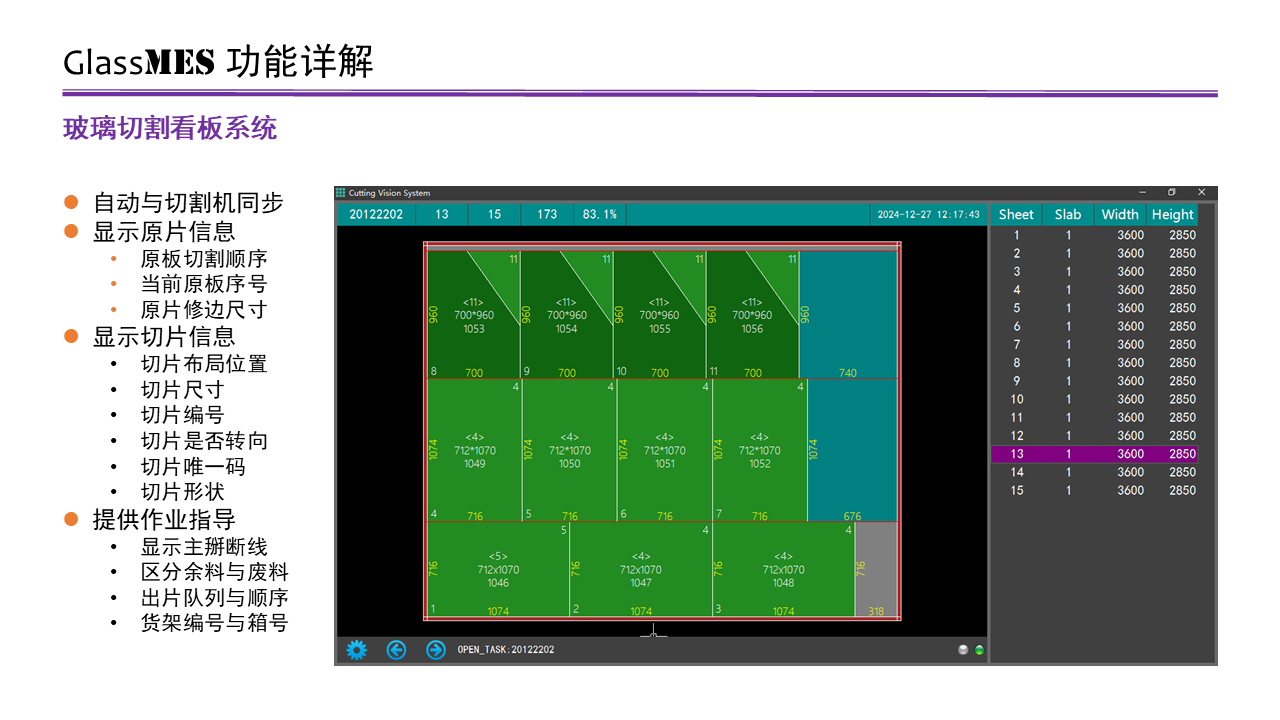The height and width of the screenshot is (720, 1280).
Task: Click the sub-bullet 原片修边尺寸
Action: tap(203, 309)
